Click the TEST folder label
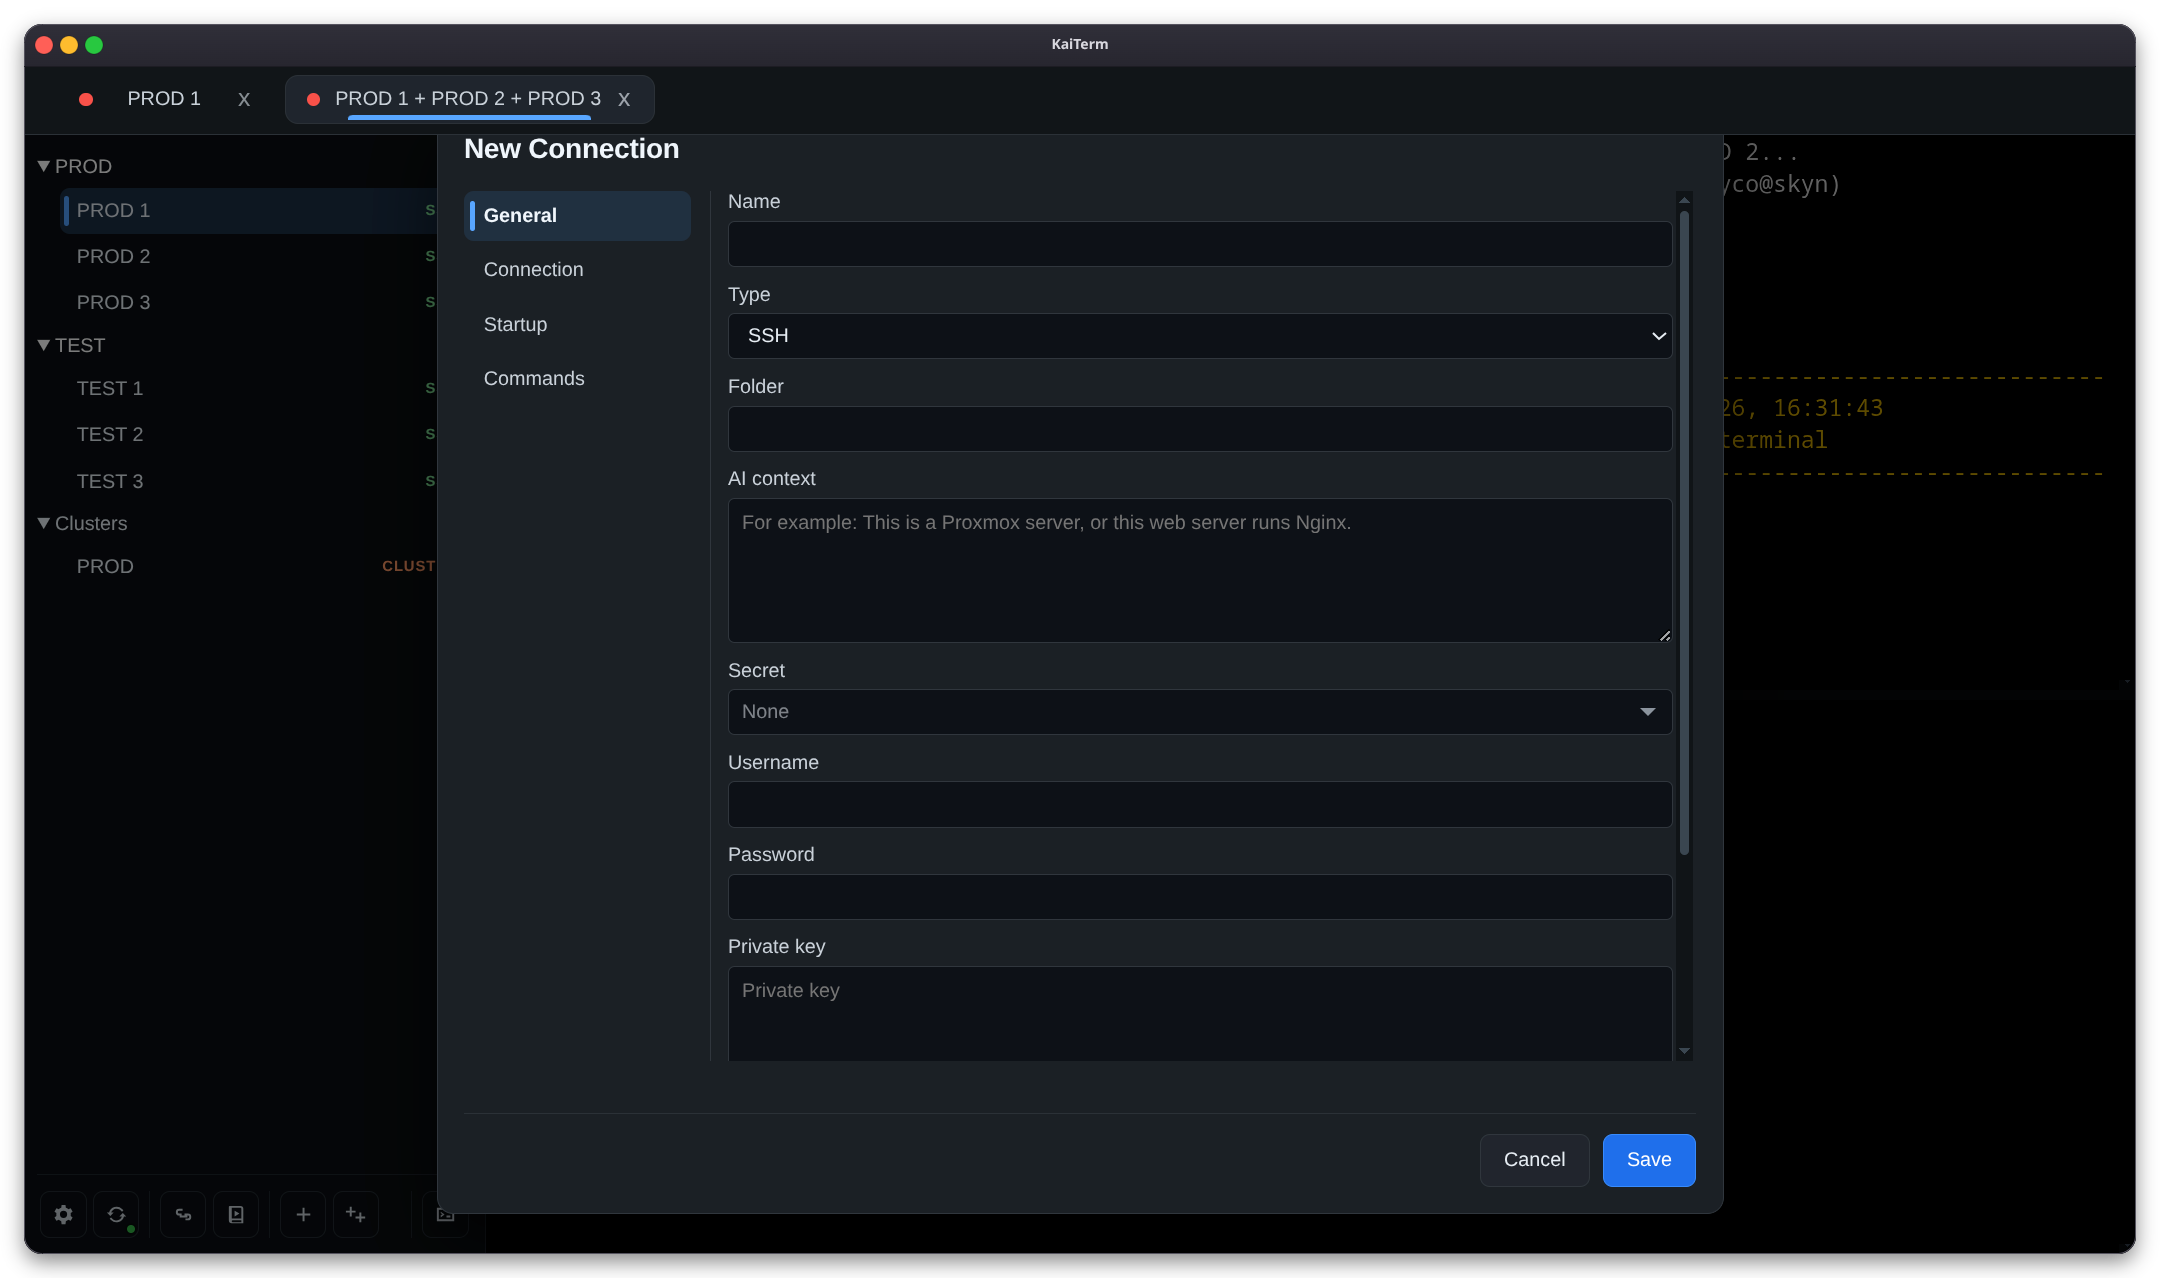 coord(80,345)
